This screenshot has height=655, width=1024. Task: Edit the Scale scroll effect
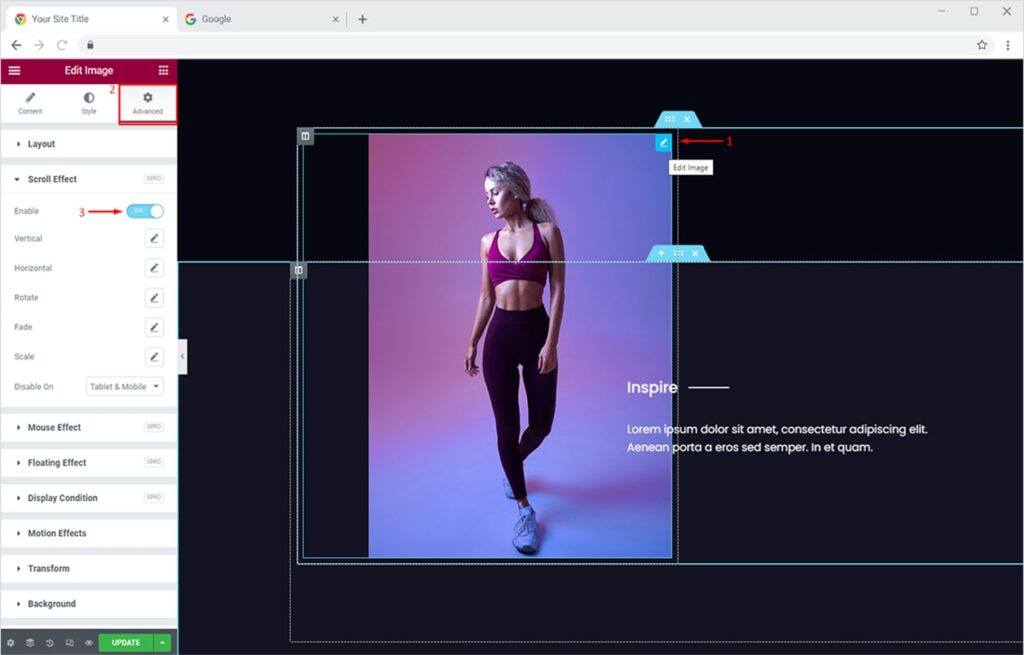point(154,357)
